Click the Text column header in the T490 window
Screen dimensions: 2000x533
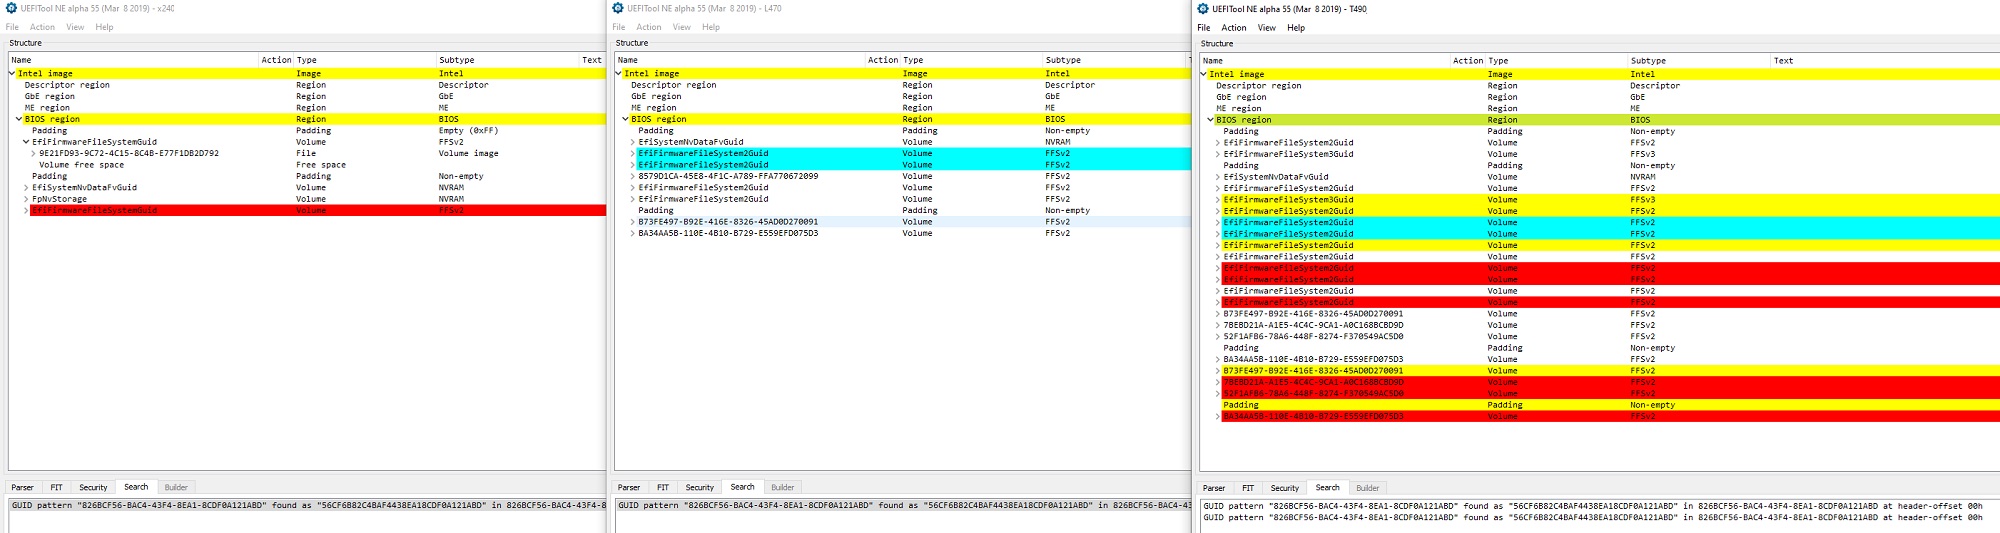(x=1884, y=61)
